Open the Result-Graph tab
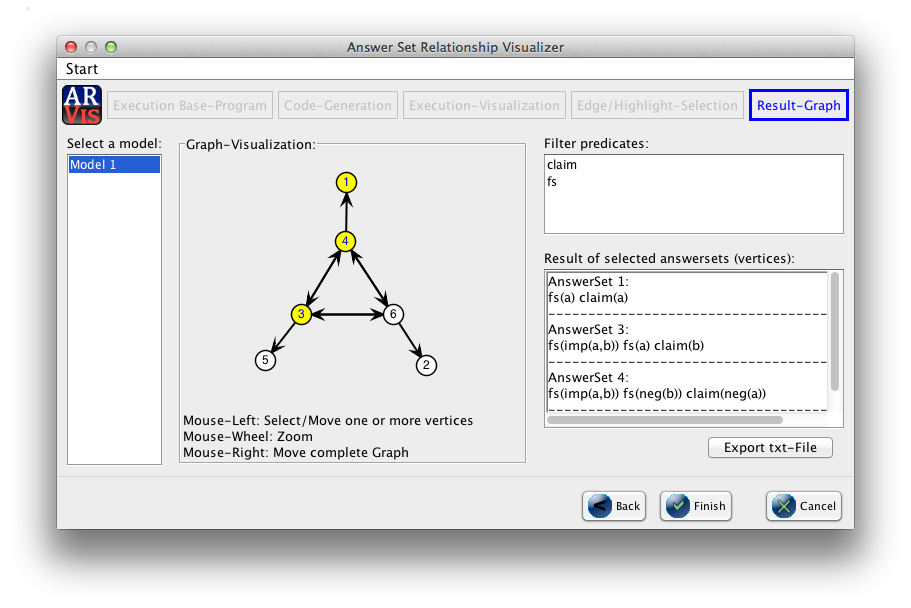Image resolution: width=911 pixels, height=608 pixels. [798, 105]
